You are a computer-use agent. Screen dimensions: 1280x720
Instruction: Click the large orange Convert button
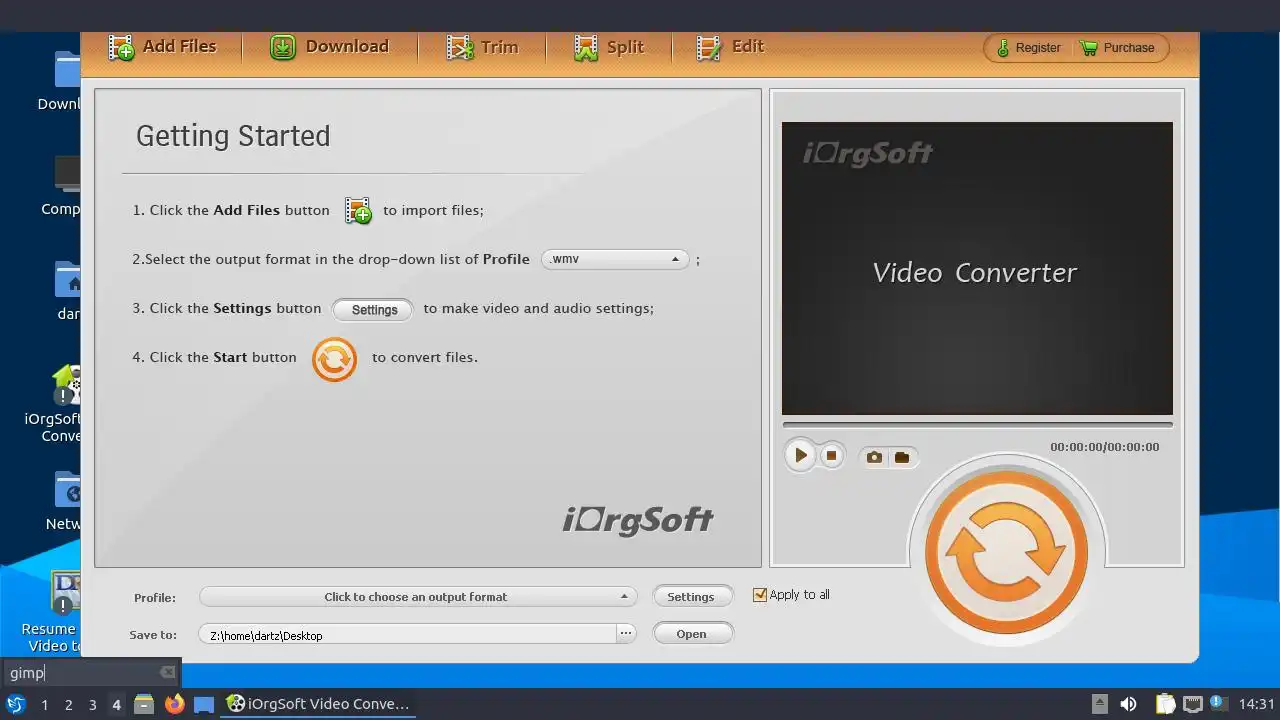1006,553
